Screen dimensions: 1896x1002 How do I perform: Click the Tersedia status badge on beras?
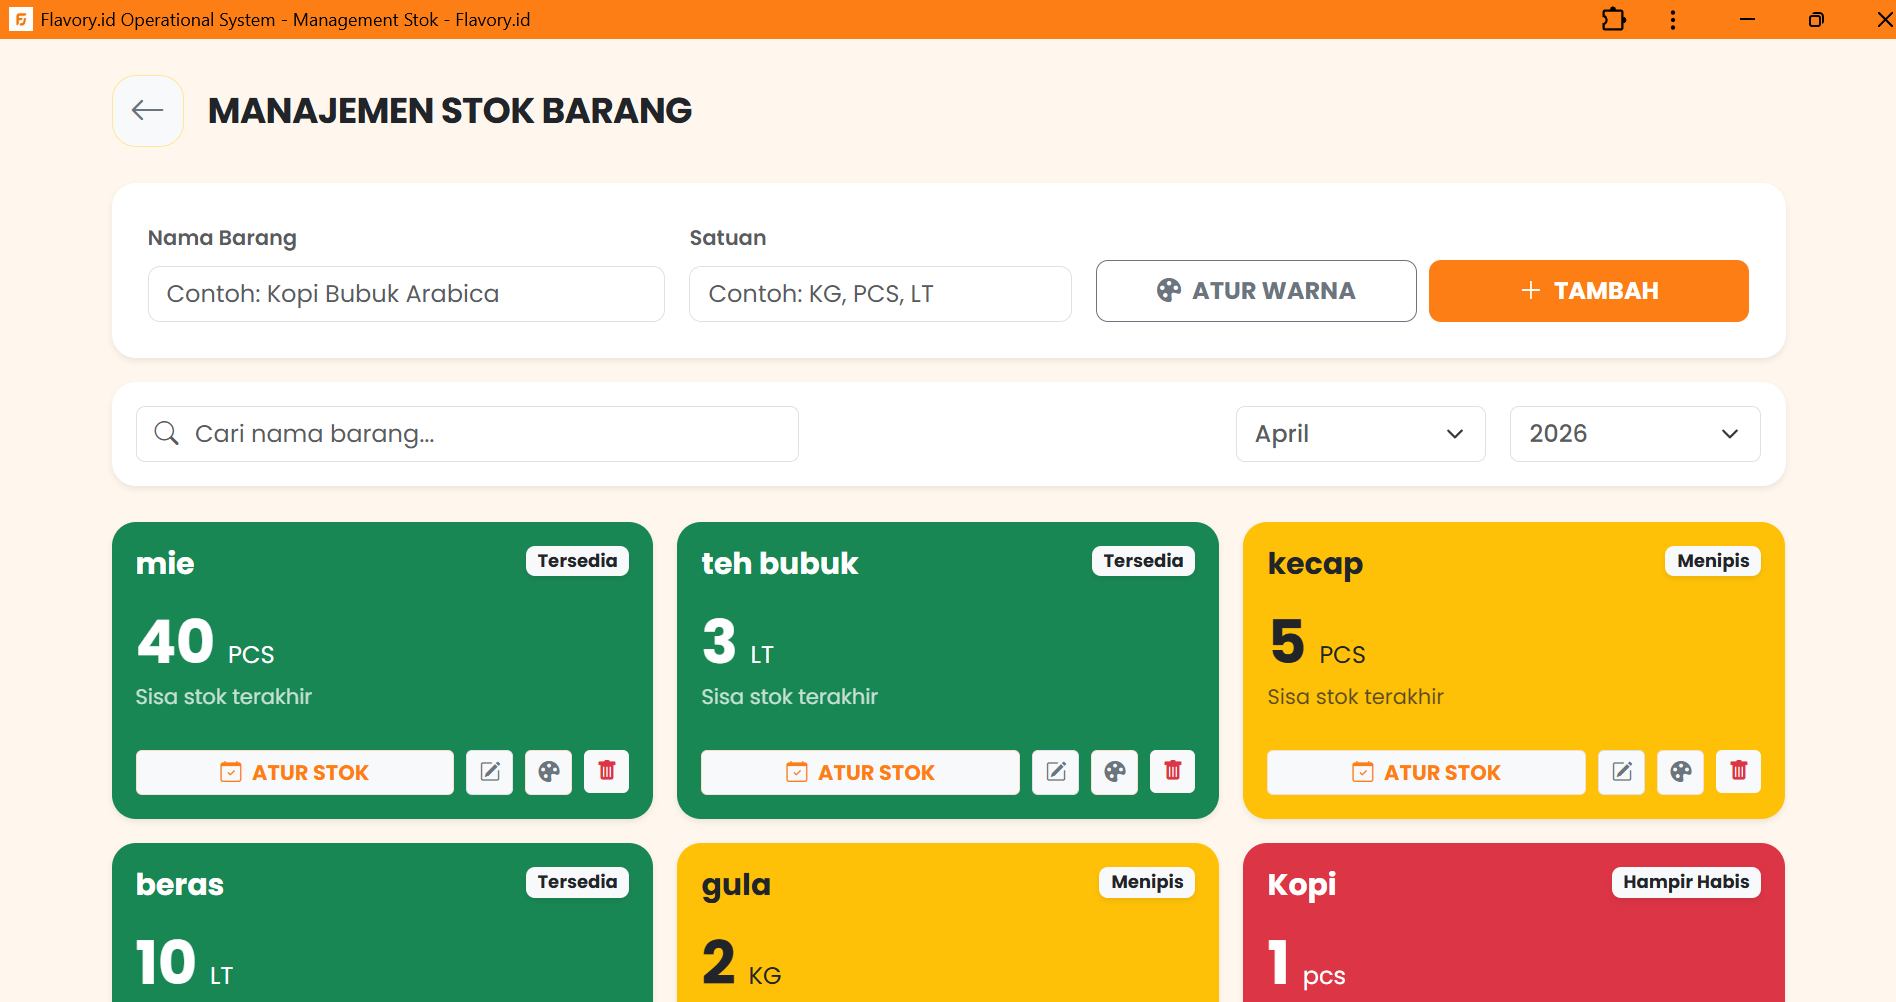[577, 881]
